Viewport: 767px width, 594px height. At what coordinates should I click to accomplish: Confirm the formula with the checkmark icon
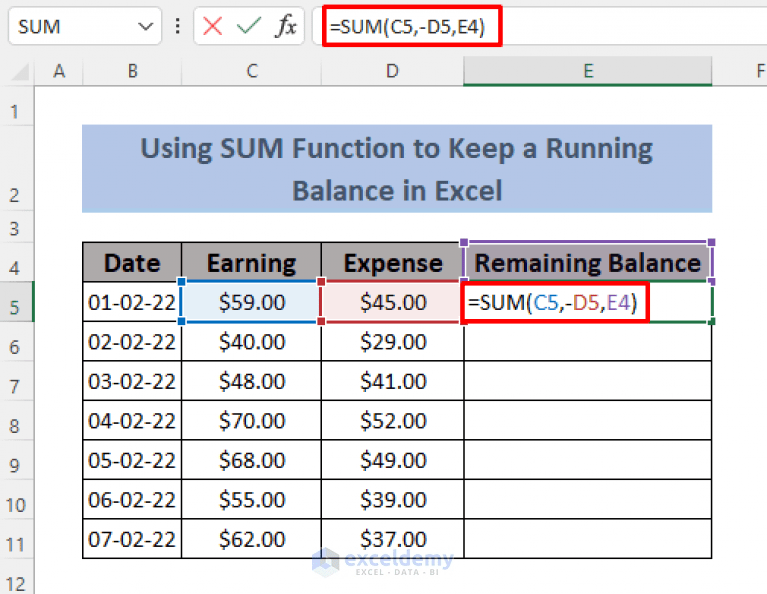(x=248, y=26)
